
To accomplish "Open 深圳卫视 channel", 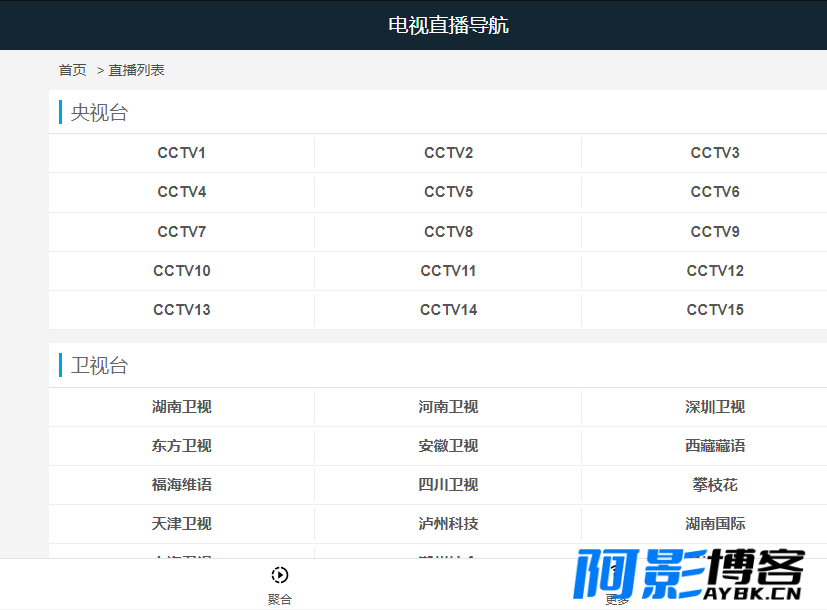I will pos(715,406).
